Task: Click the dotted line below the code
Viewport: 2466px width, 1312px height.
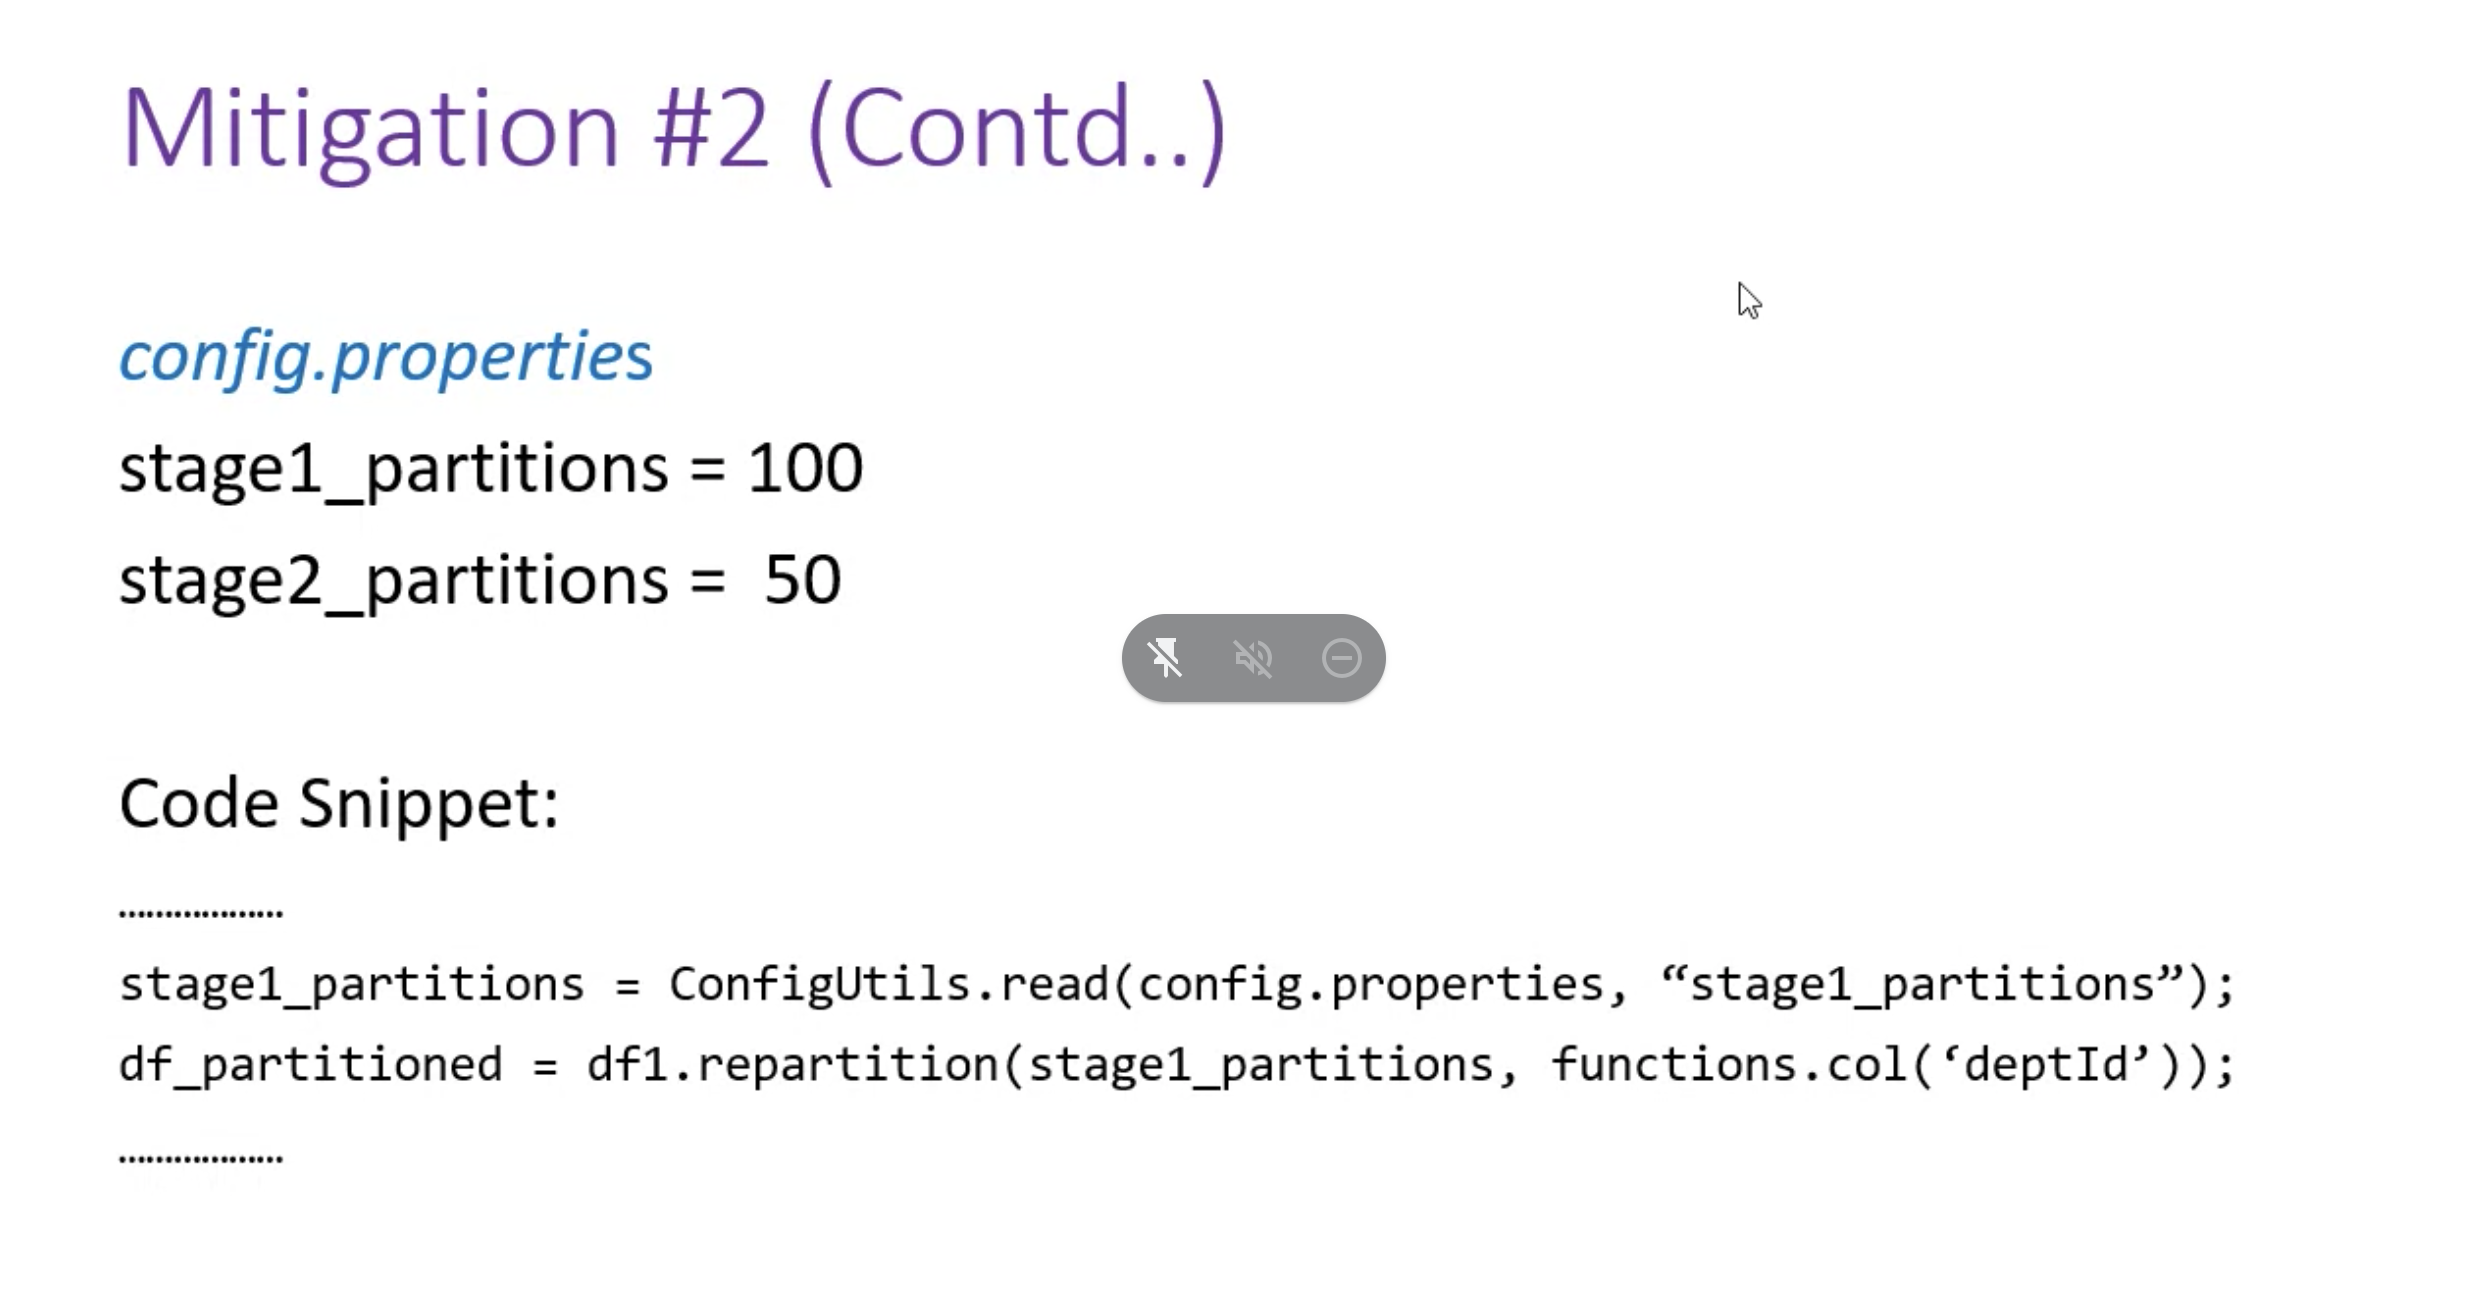Action: (201, 1158)
